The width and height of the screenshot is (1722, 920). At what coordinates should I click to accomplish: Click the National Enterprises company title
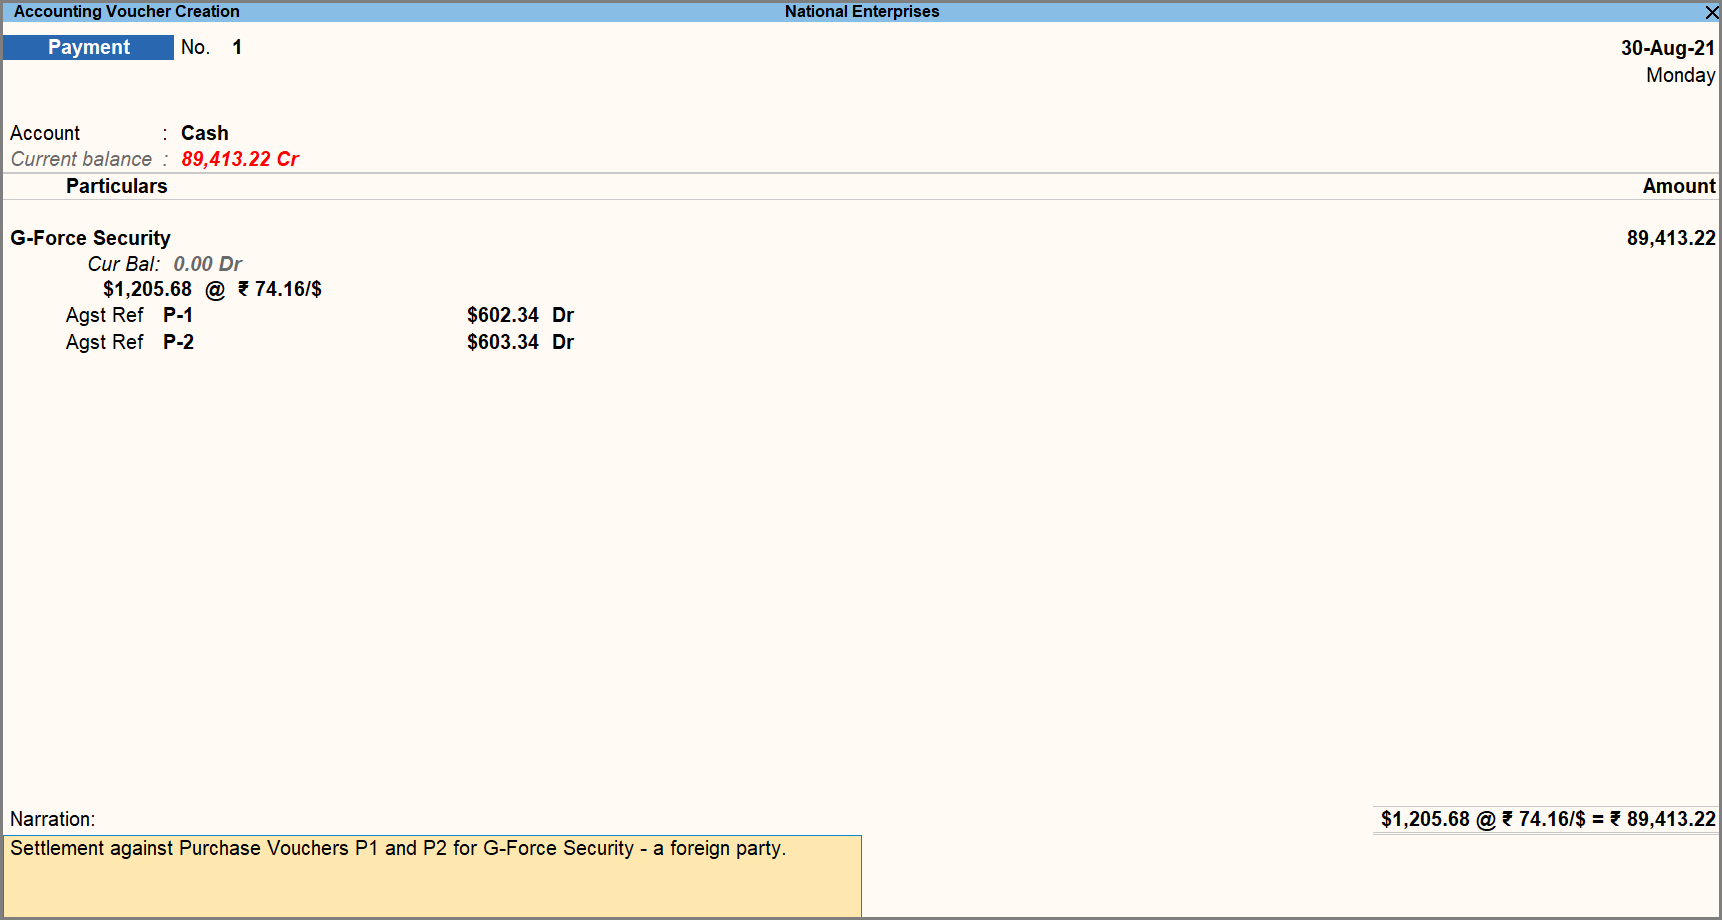click(x=862, y=12)
